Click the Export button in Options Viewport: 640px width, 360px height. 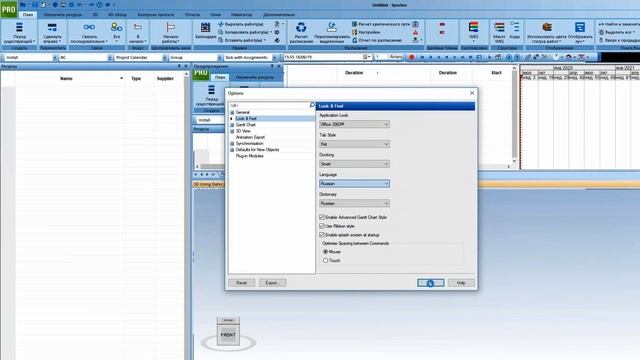click(x=272, y=283)
